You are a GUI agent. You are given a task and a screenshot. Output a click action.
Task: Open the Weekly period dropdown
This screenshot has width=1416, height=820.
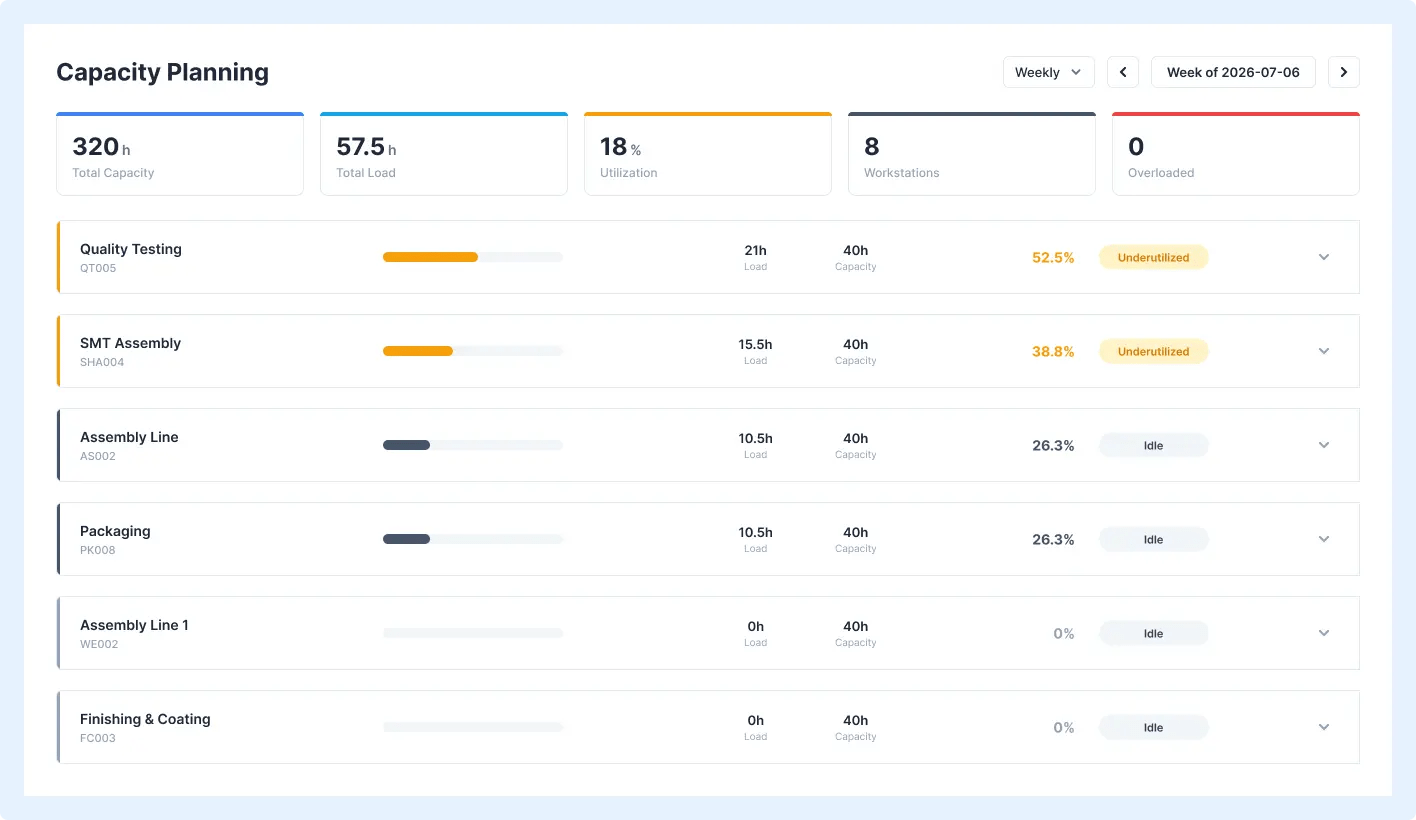coord(1049,72)
